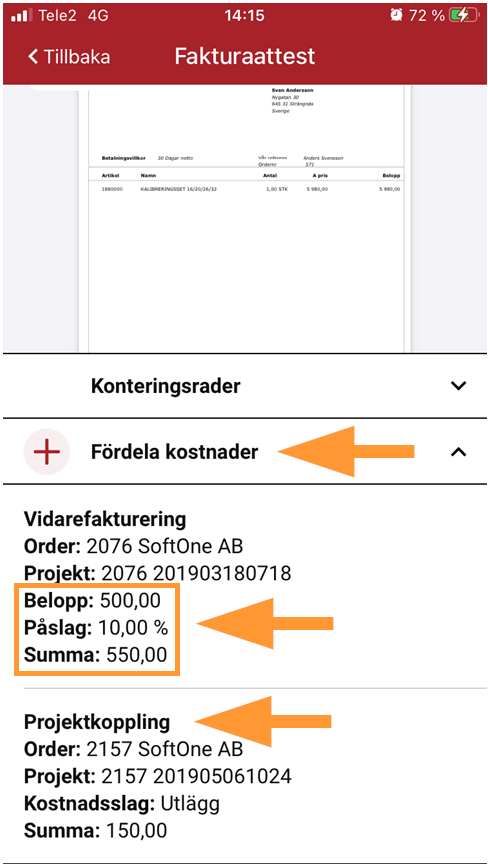Go back using the Tillbaka chevron
This screenshot has height=867, width=488.
pyautogui.click(x=34, y=56)
